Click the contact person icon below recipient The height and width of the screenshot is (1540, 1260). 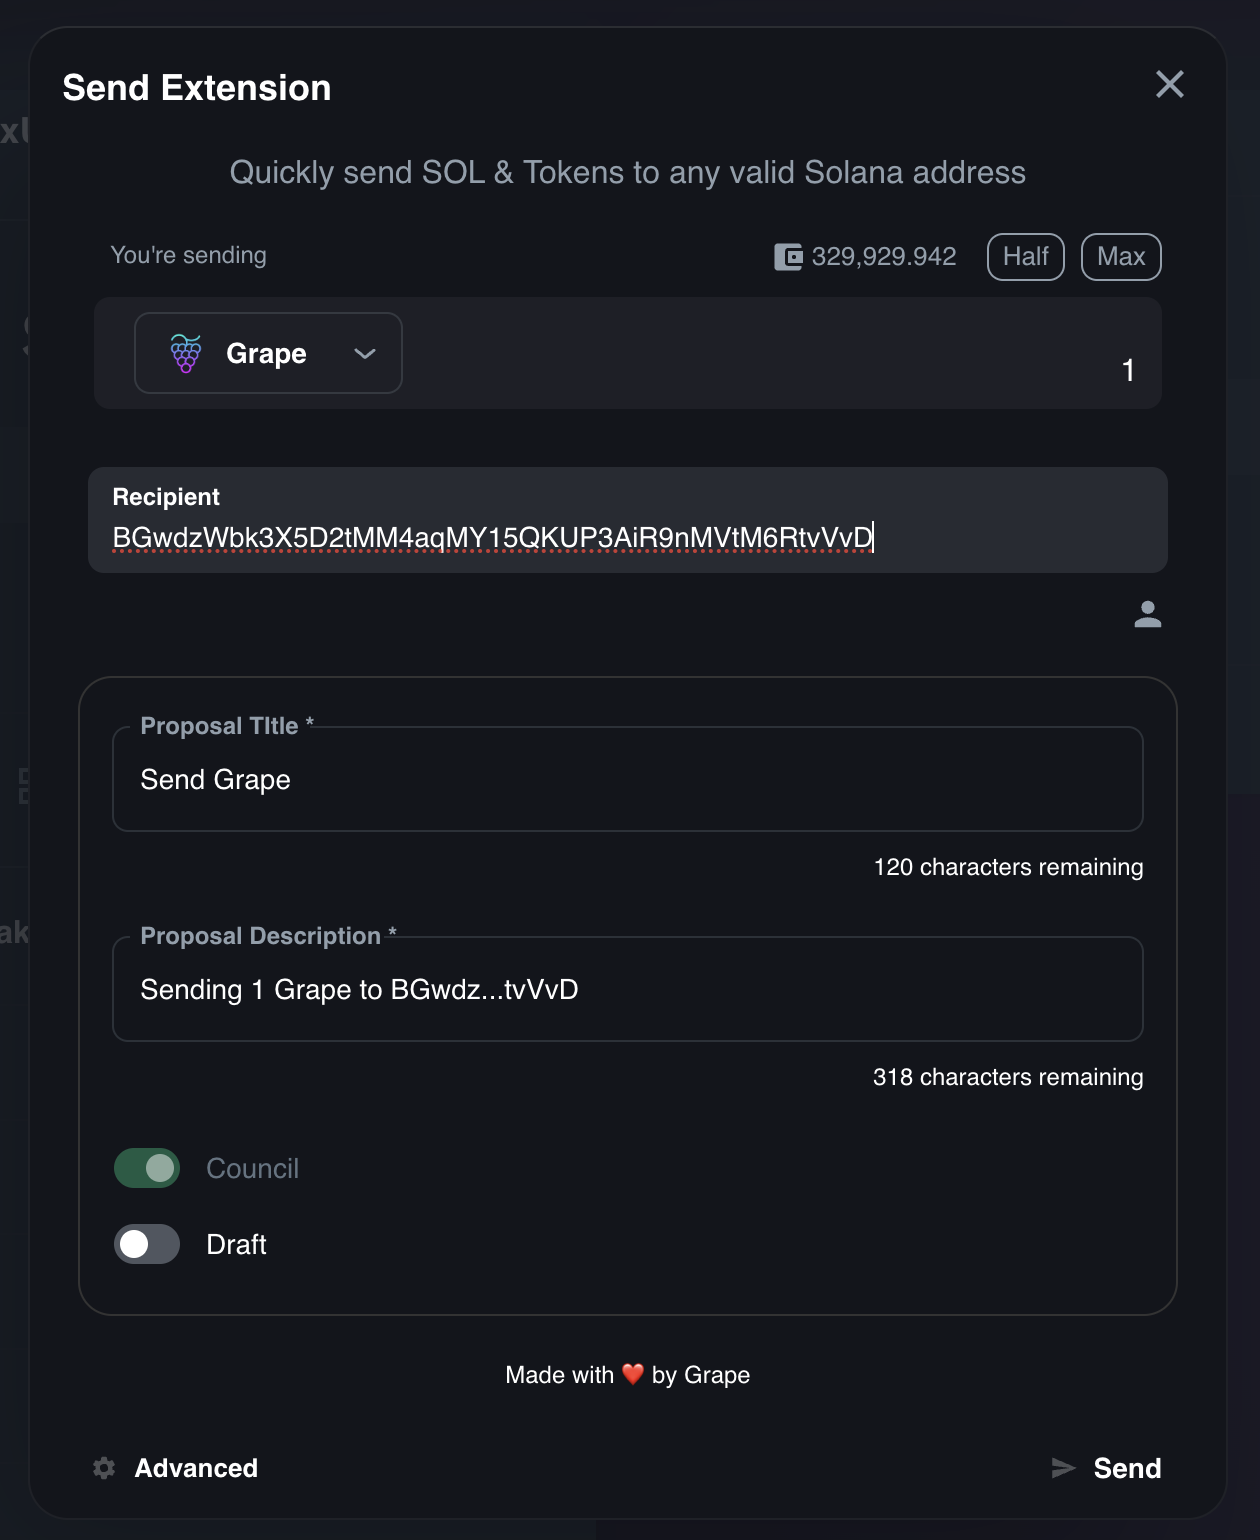(x=1147, y=614)
